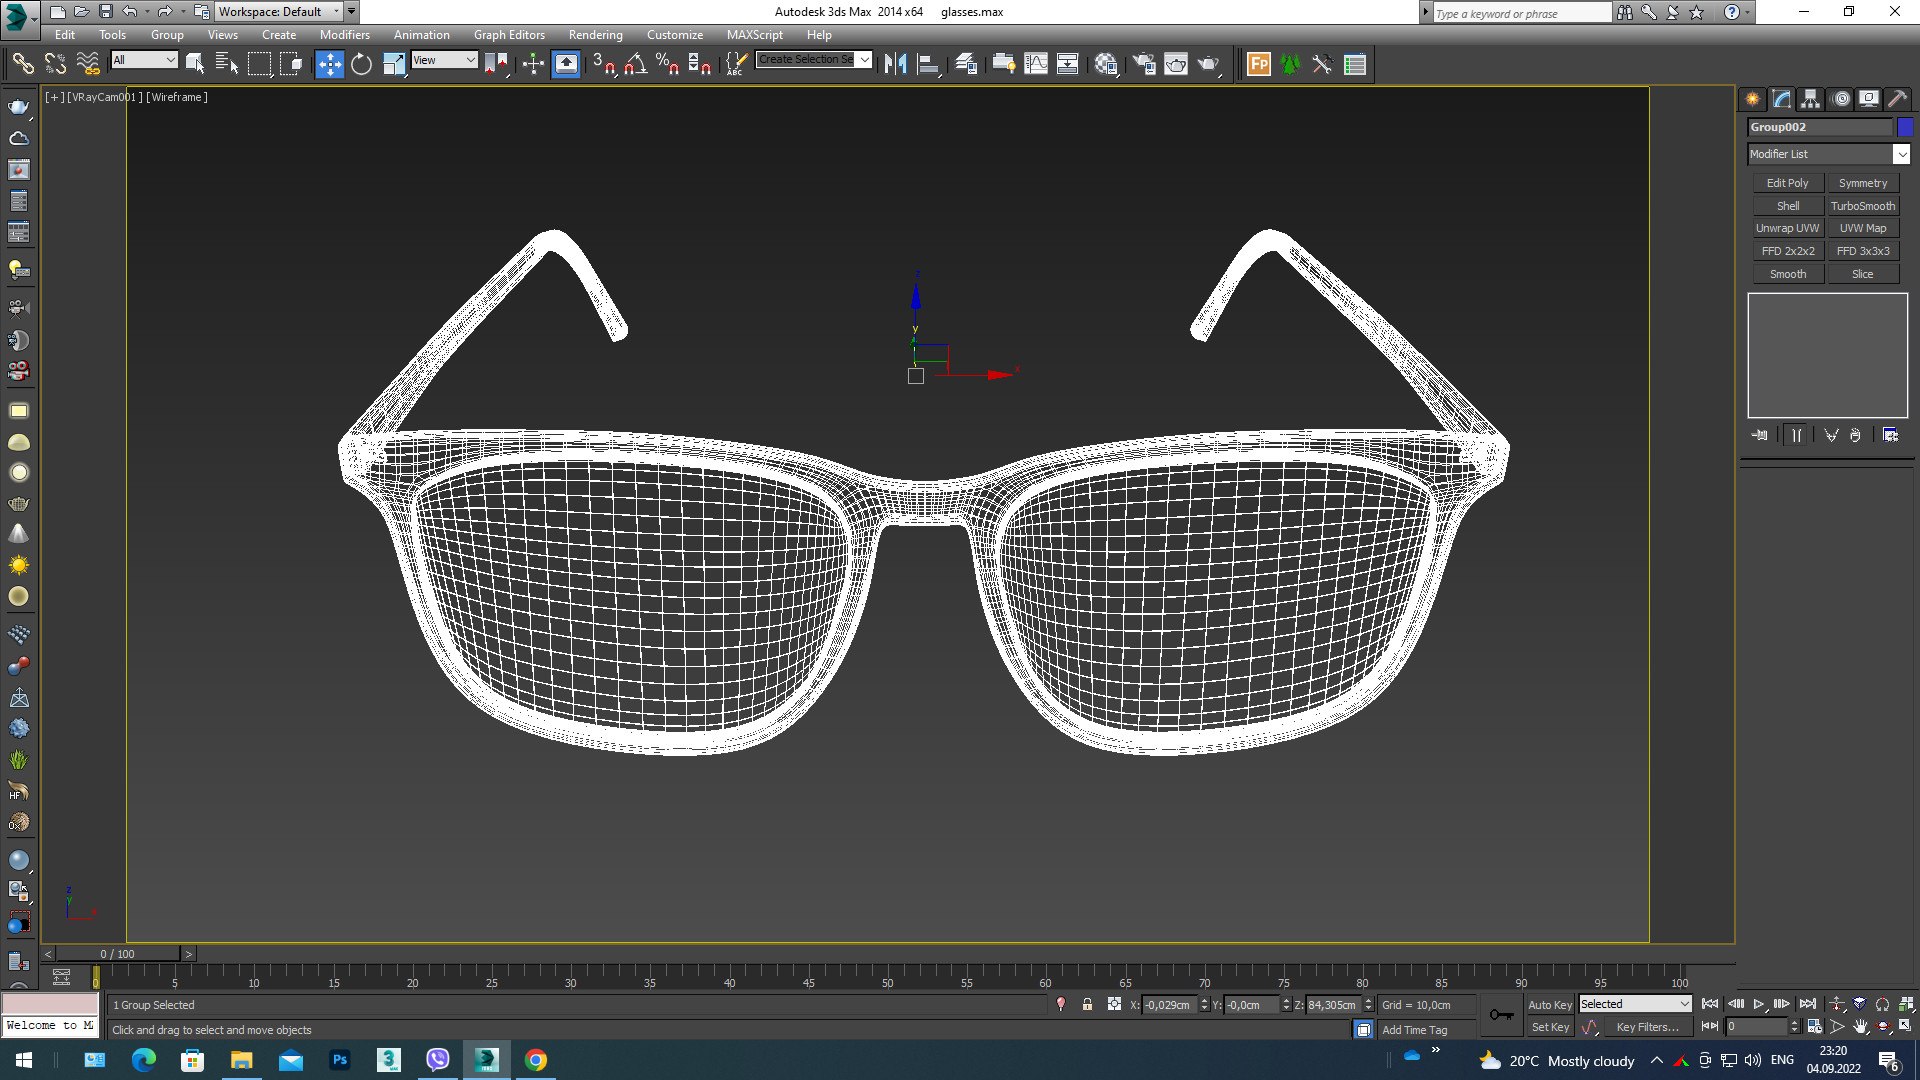The height and width of the screenshot is (1080, 1920).
Task: Select the Rotate tool
Action: [361, 65]
